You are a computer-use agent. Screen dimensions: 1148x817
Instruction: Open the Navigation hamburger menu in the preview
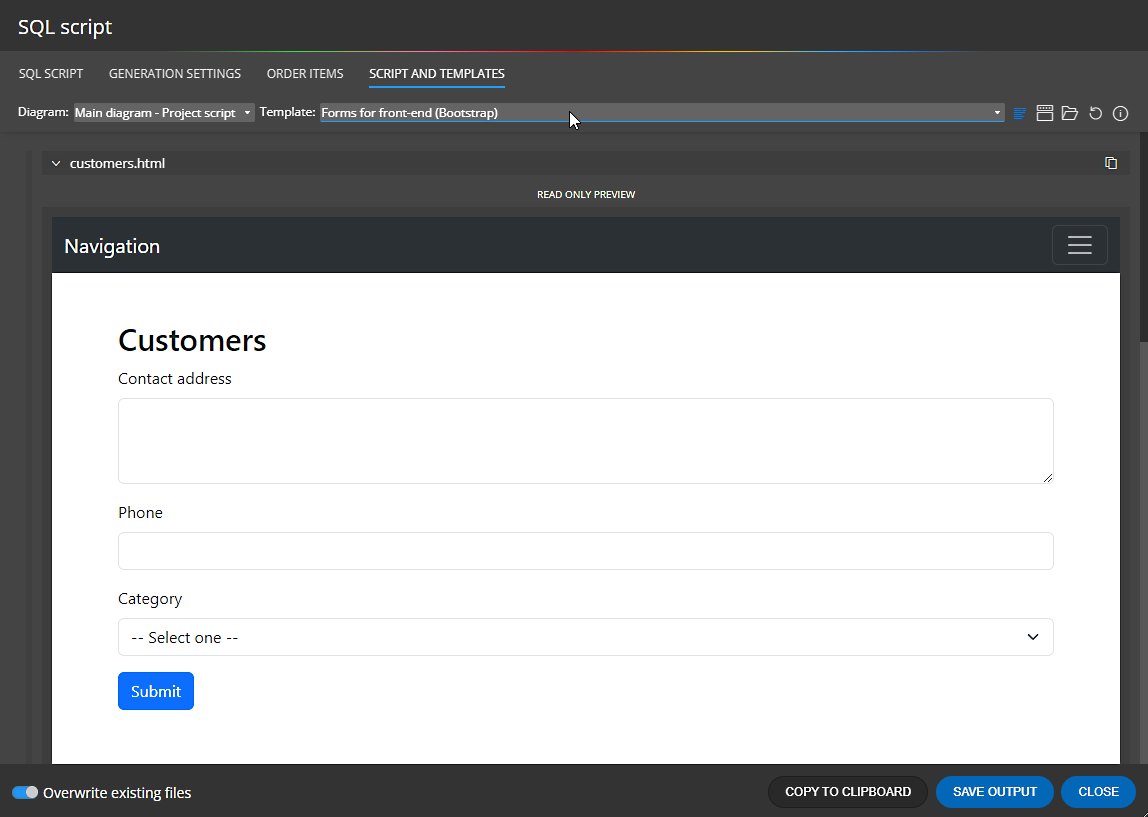pos(1079,244)
